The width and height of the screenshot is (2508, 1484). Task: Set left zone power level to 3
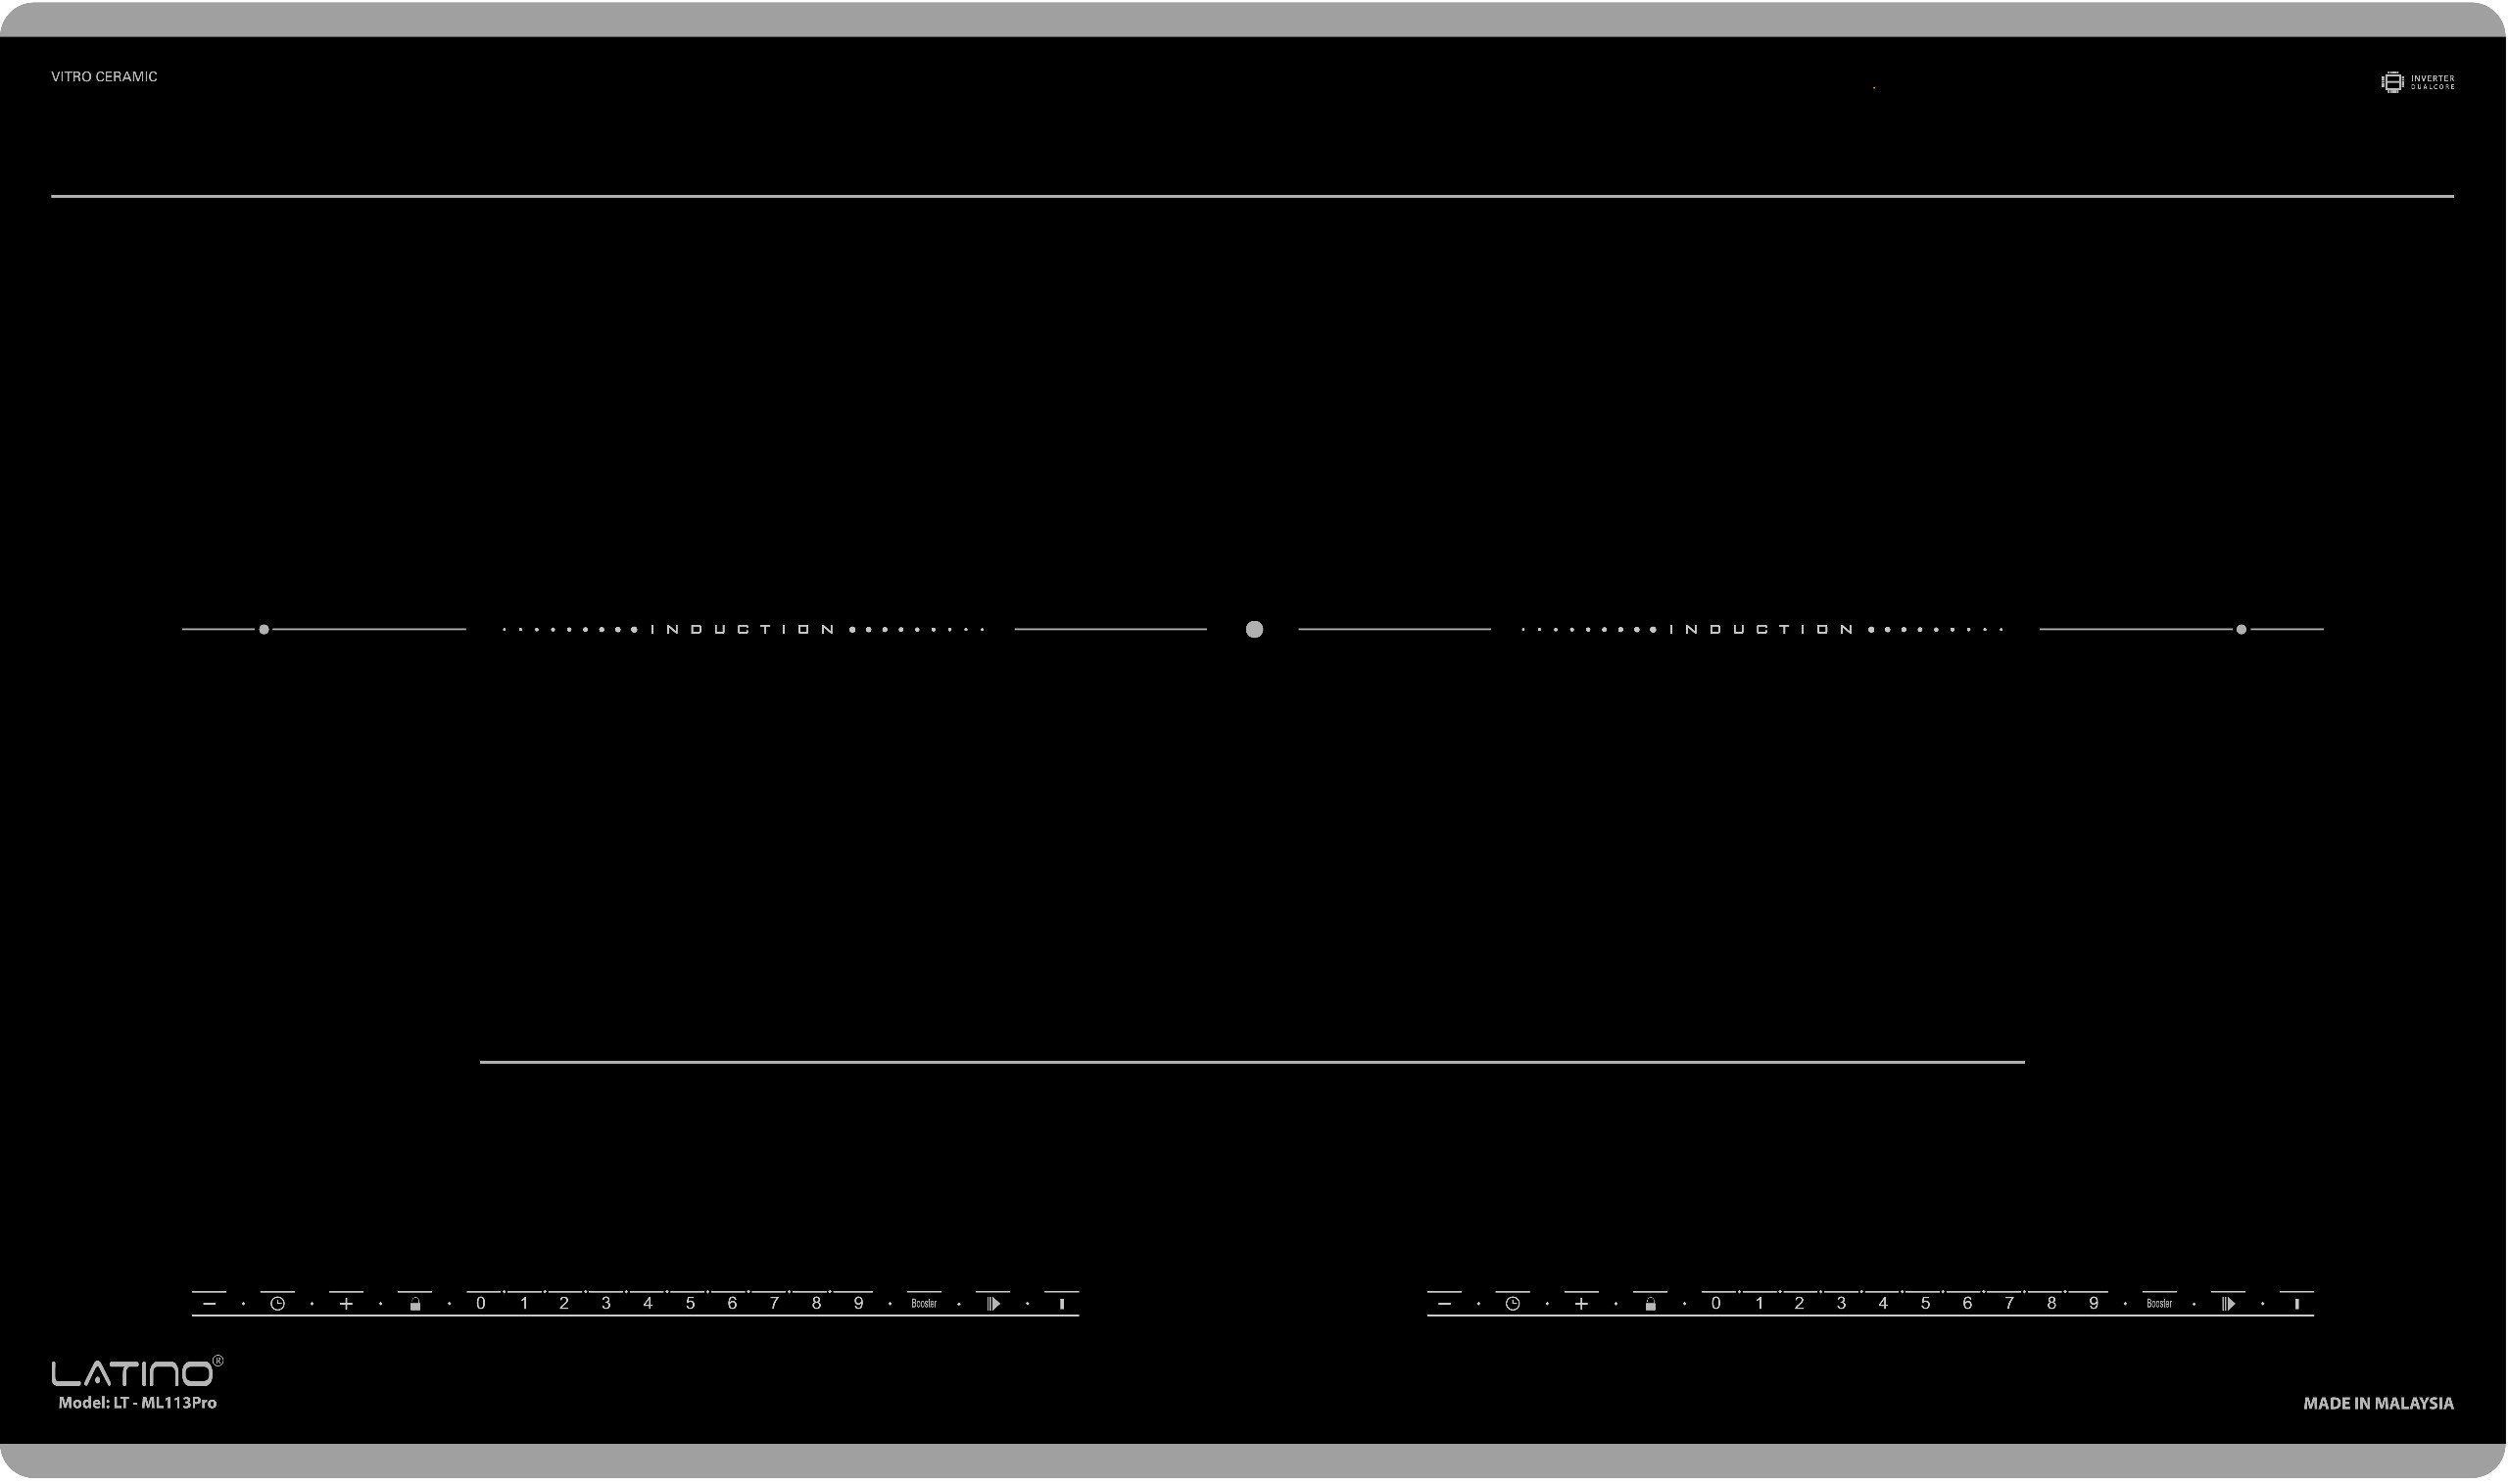coord(606,1304)
